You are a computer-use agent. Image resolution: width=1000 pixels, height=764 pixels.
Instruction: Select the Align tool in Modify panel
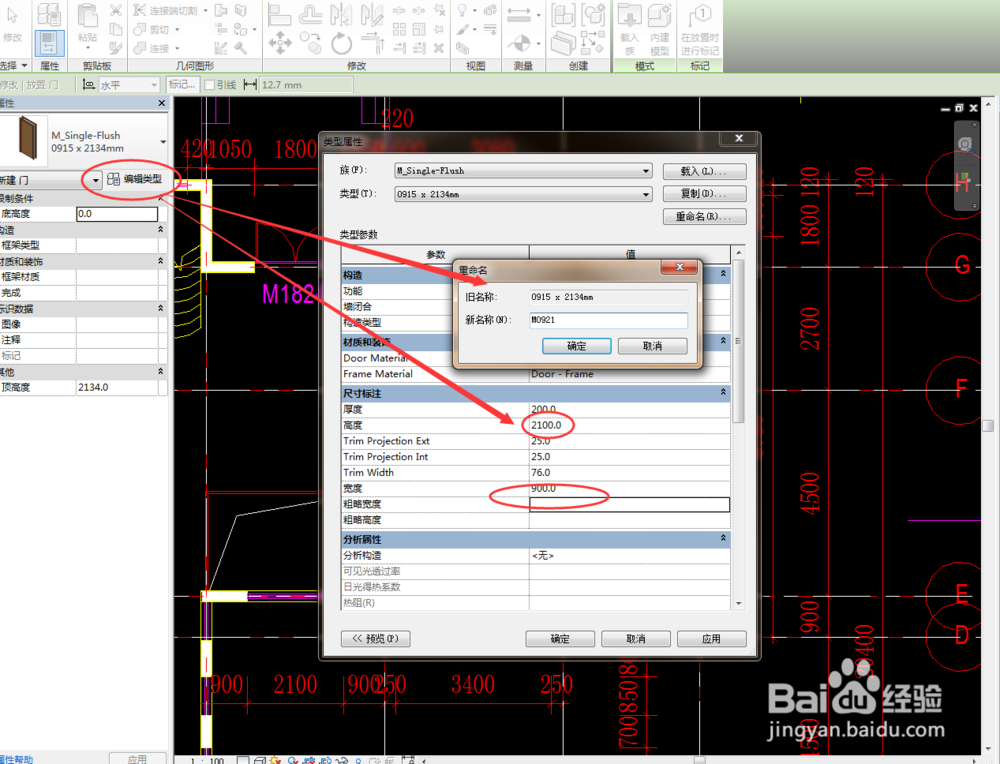pos(279,14)
